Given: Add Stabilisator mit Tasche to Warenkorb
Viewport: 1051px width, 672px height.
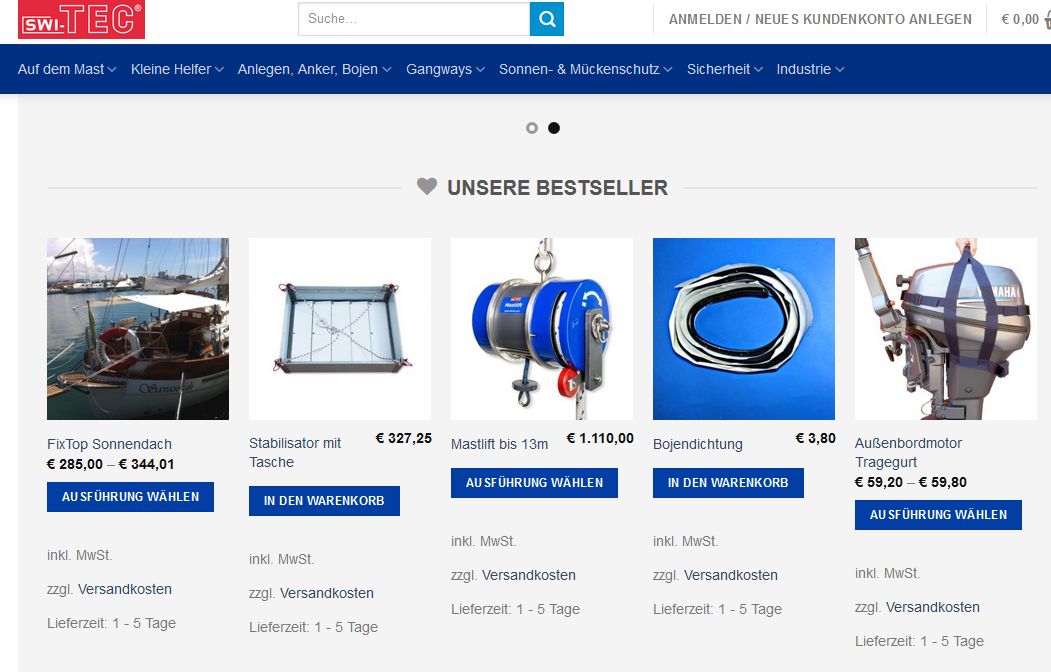Looking at the screenshot, I should (324, 500).
